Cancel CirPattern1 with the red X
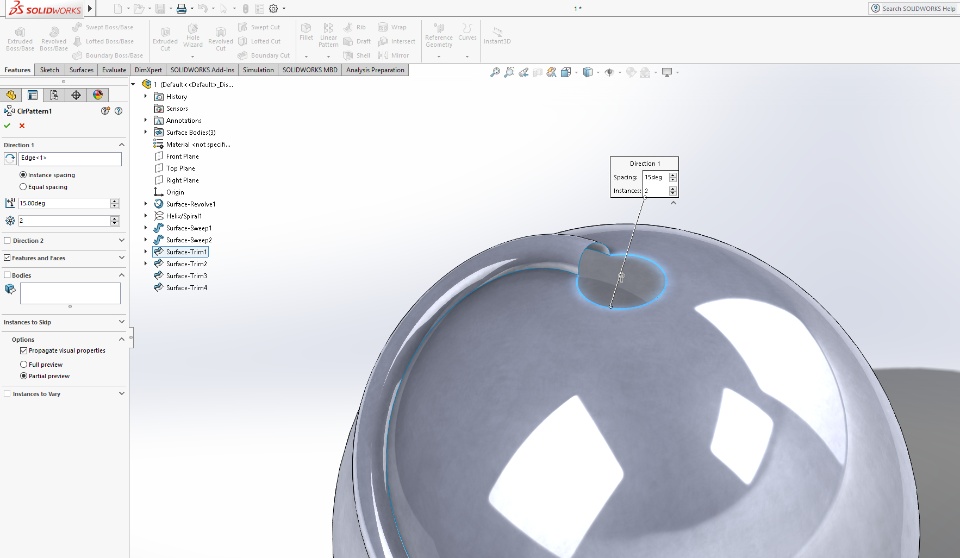Screen dimensions: 960x558 (22, 126)
